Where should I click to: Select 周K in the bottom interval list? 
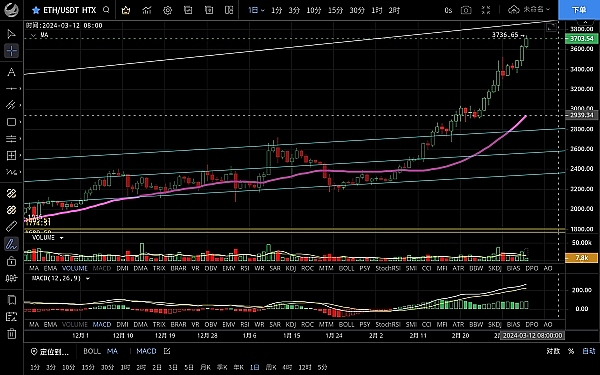pyautogui.click(x=271, y=367)
